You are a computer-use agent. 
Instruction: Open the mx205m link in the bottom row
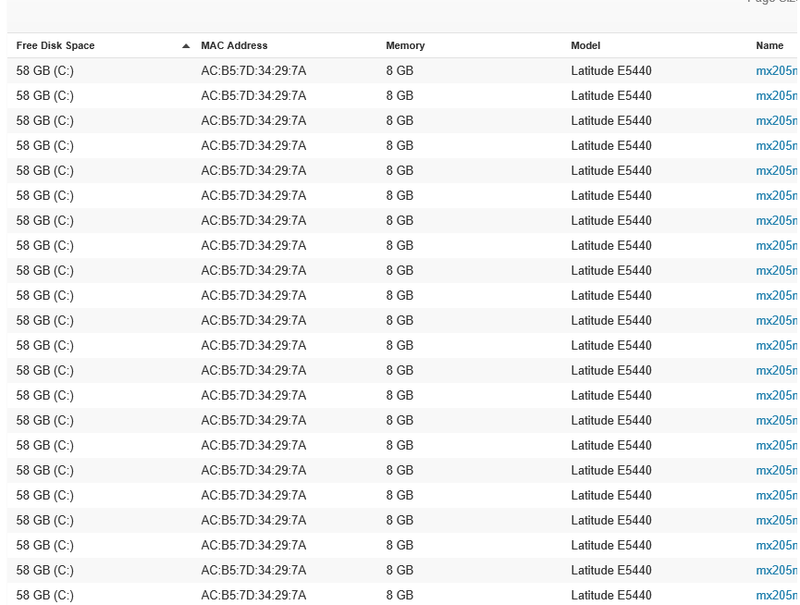tap(775, 595)
